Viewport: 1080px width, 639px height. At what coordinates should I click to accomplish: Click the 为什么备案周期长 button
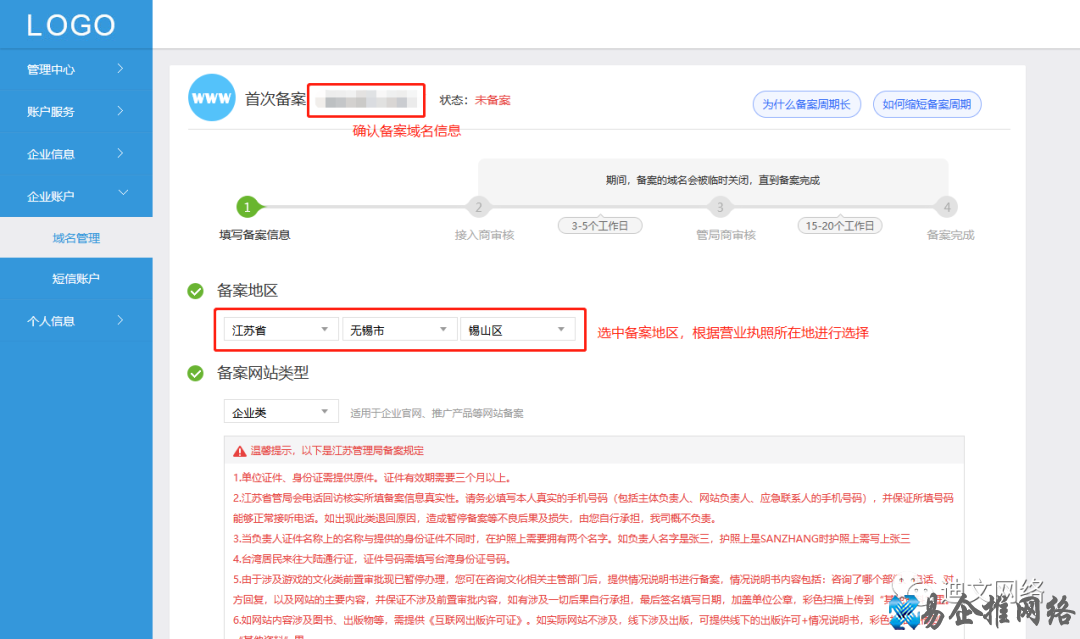(806, 103)
